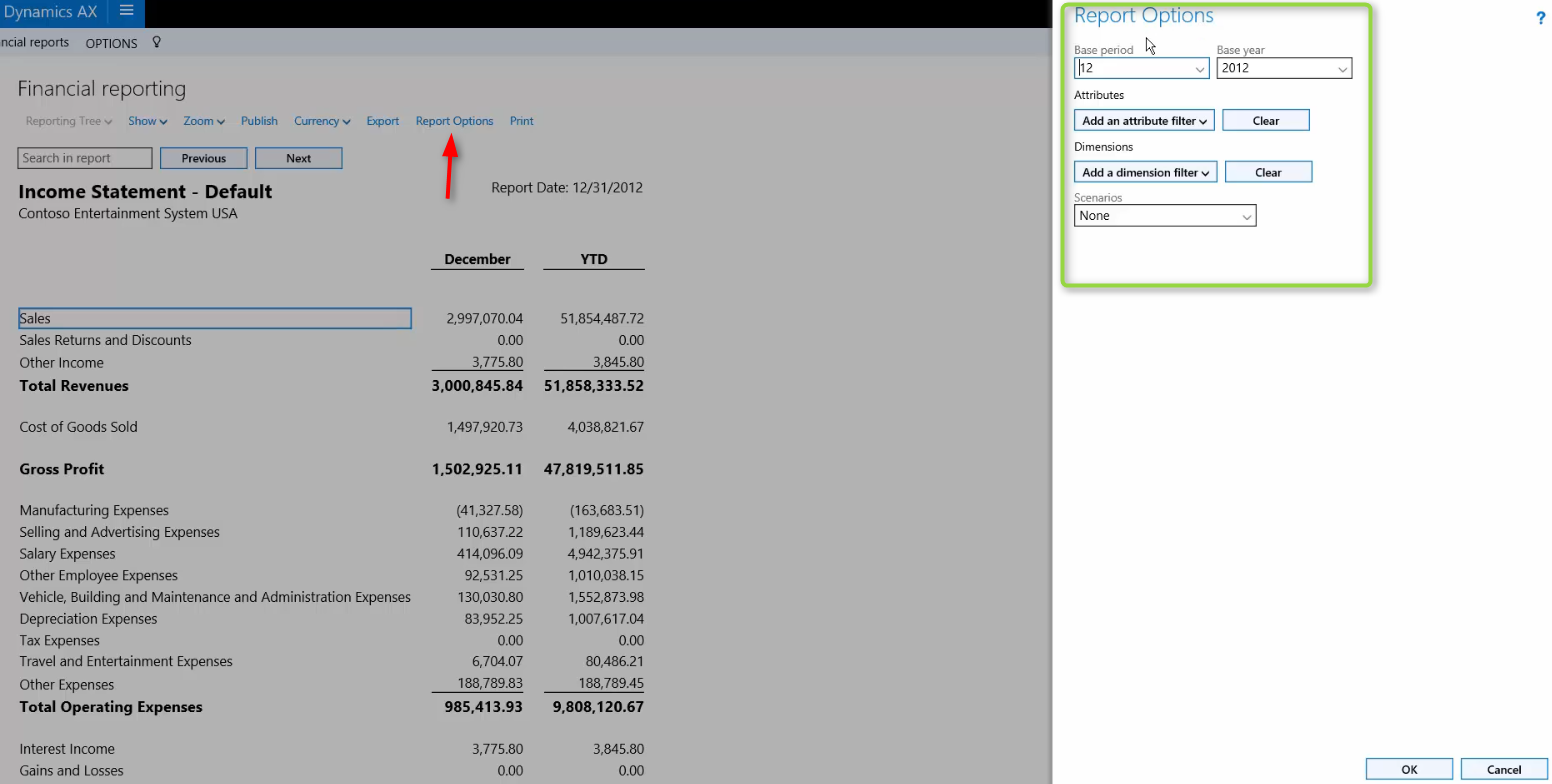Click the Other Employee Expenses row

(98, 576)
